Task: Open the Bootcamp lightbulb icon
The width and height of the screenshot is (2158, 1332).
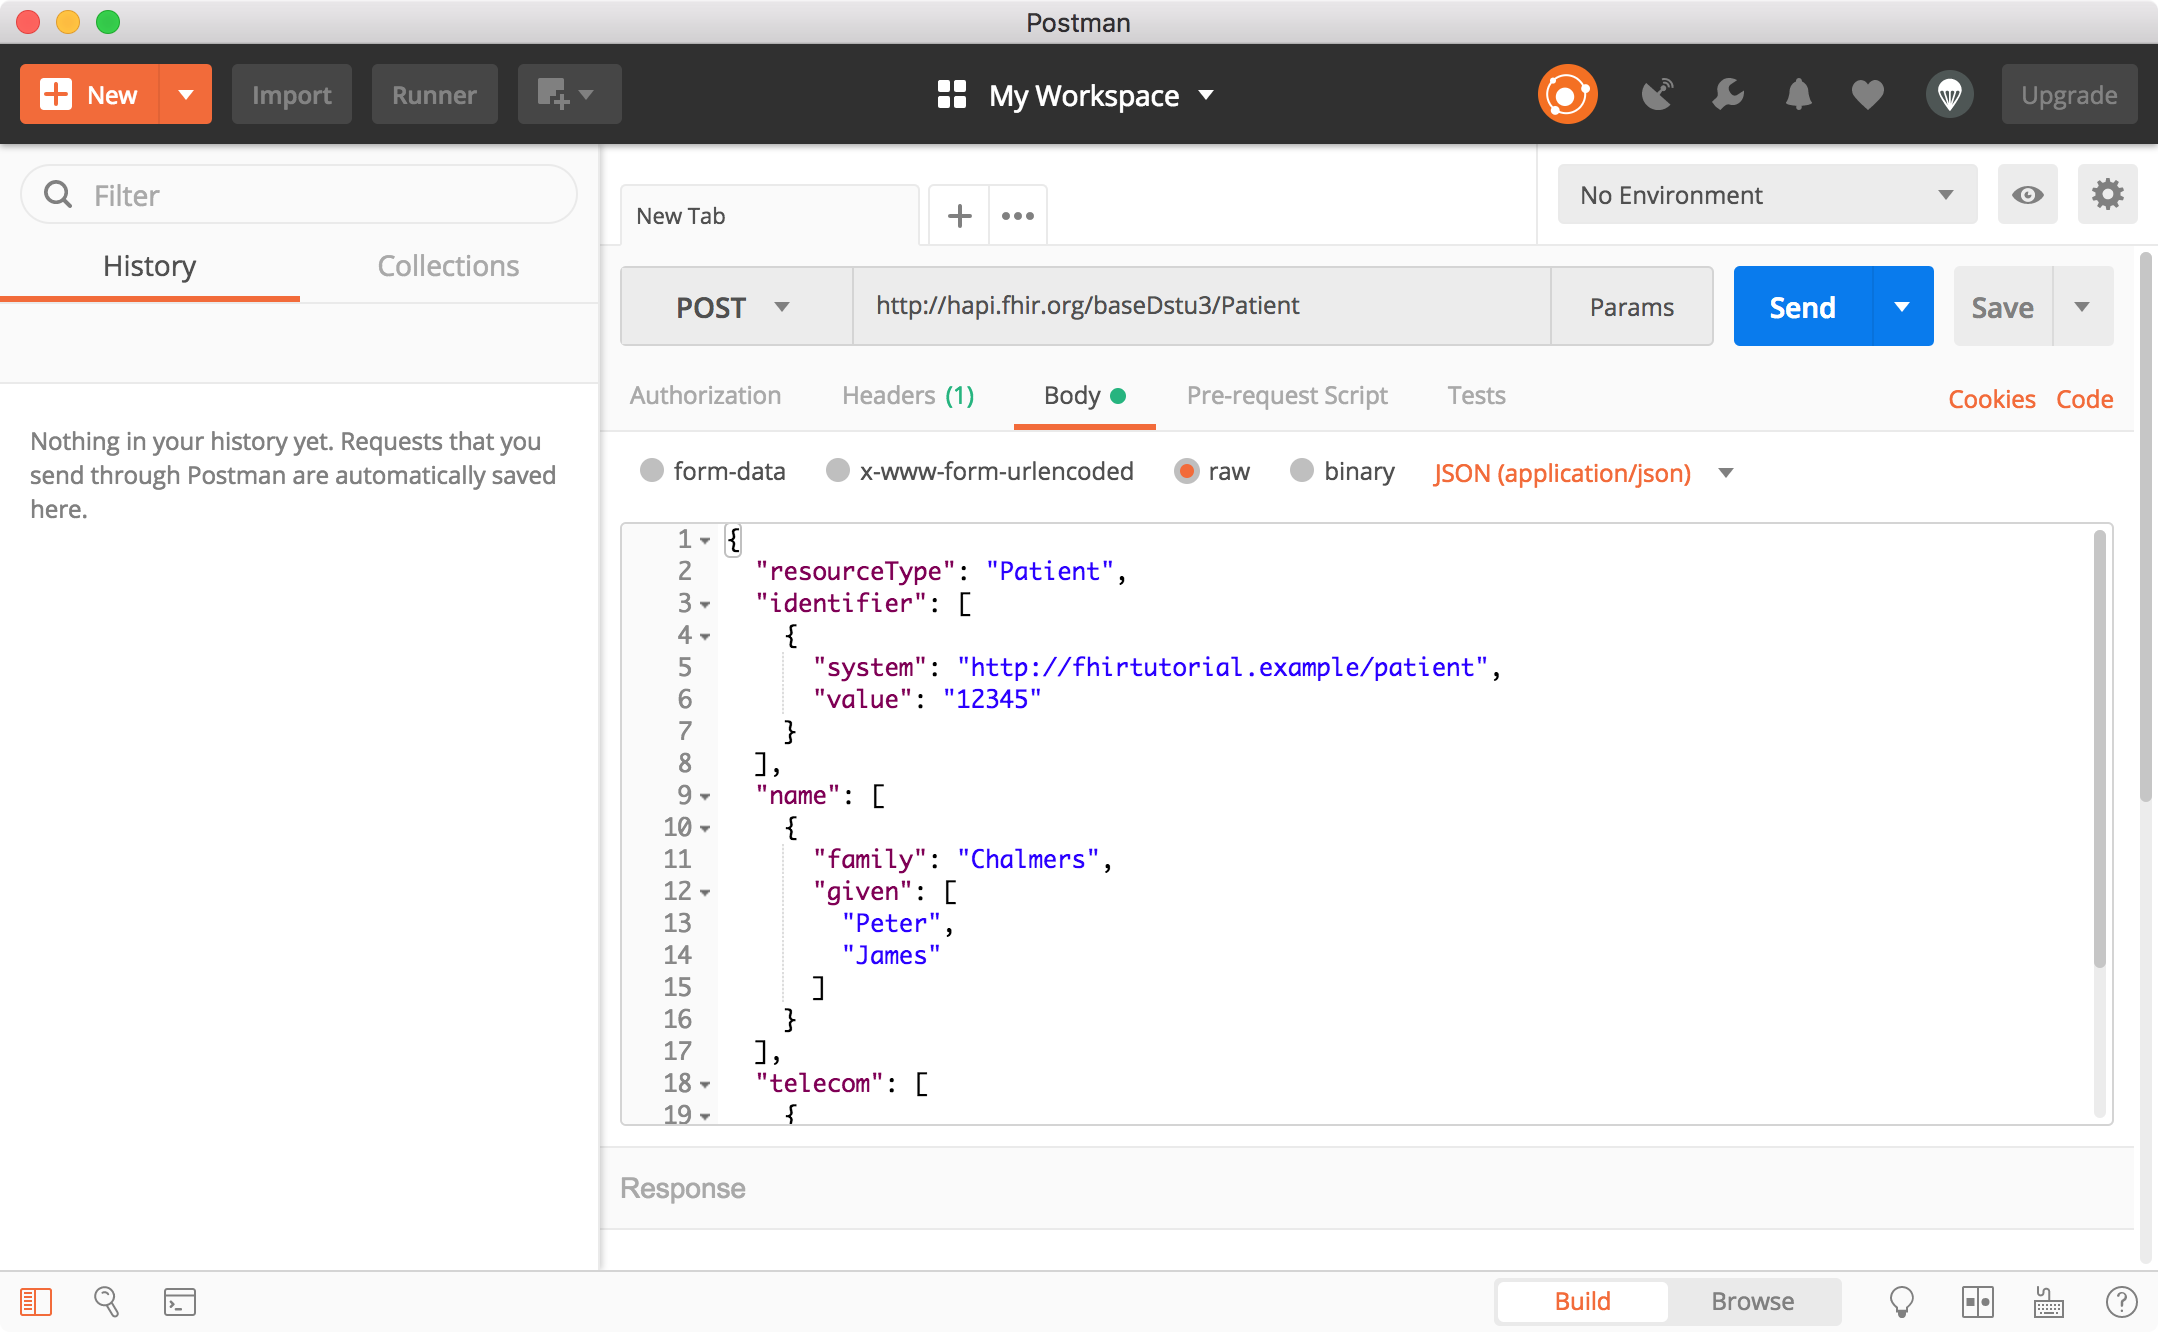Action: click(1901, 1301)
